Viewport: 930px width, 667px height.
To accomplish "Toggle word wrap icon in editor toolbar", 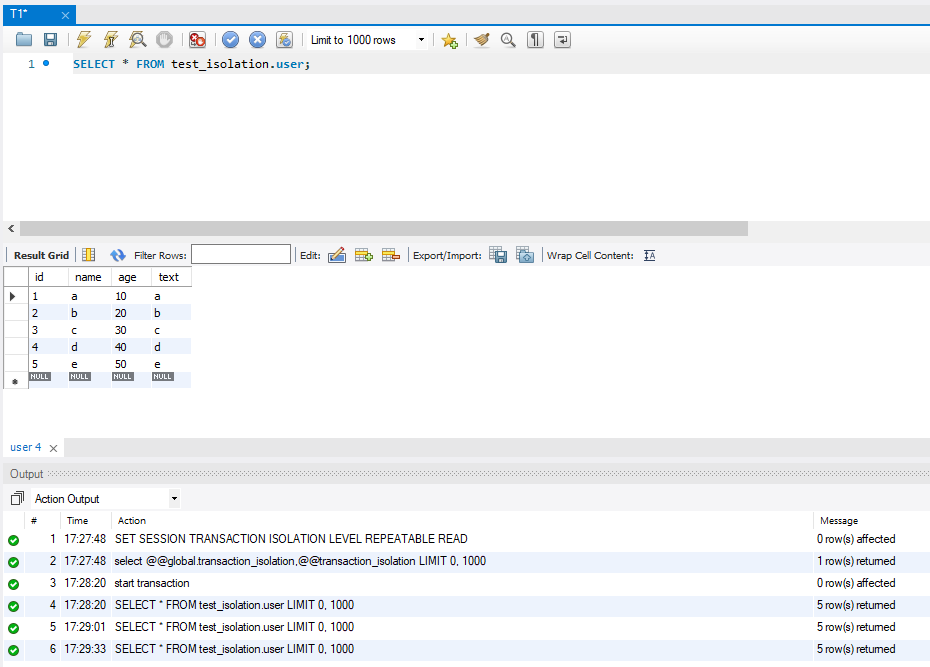I will coord(562,40).
